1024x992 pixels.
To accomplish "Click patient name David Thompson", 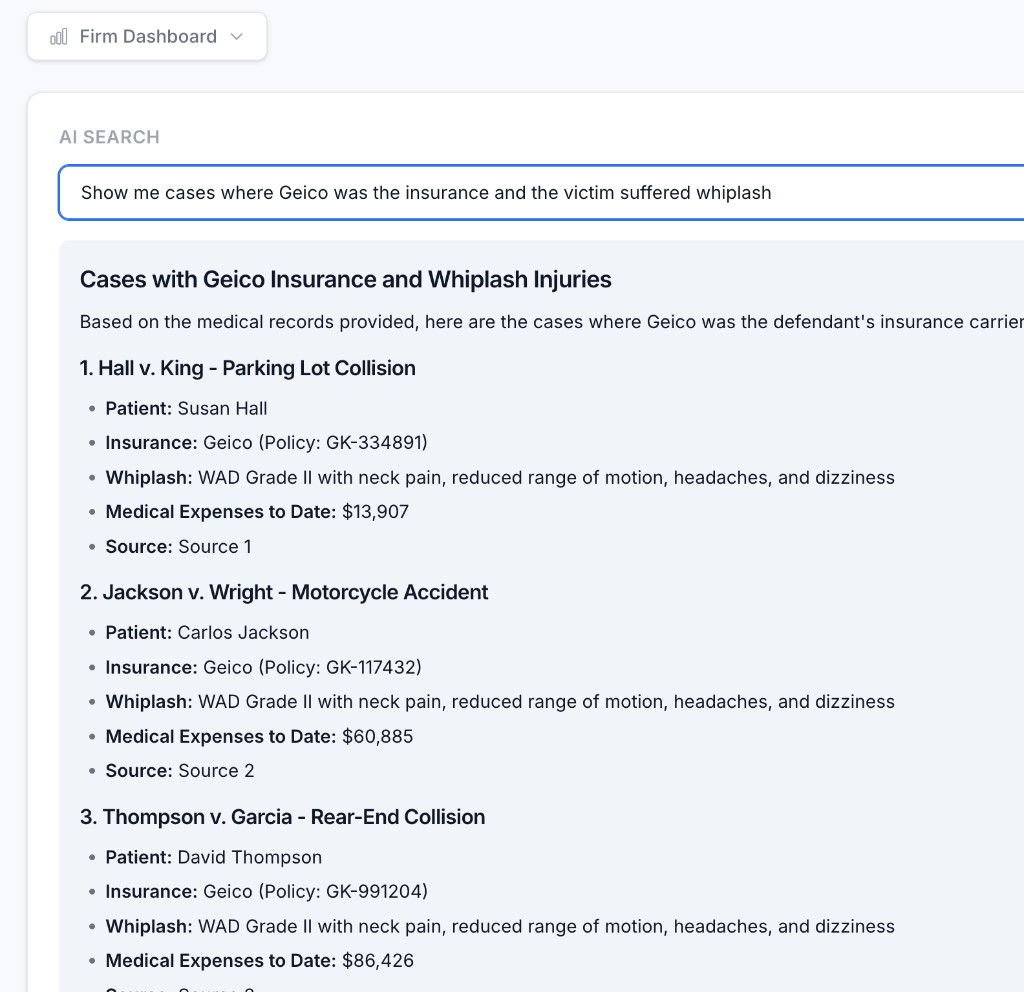I will coord(248,857).
